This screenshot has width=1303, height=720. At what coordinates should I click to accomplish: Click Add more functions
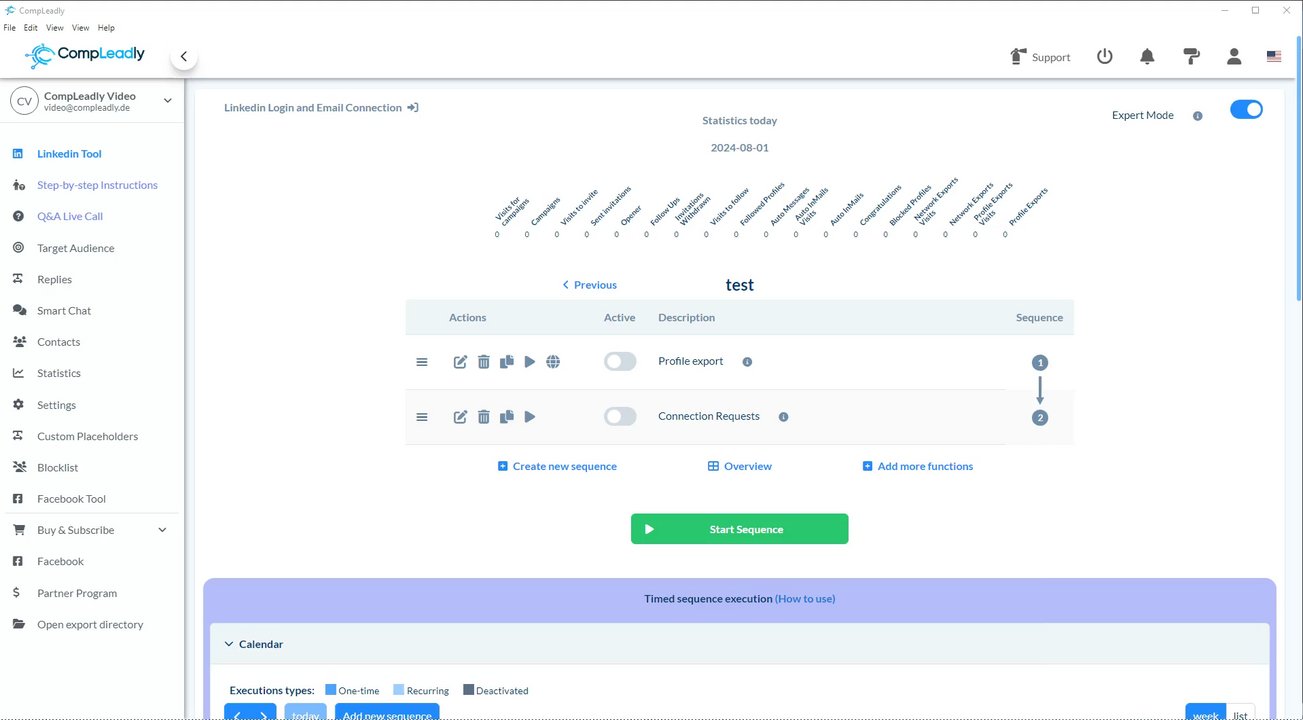pyautogui.click(x=917, y=467)
